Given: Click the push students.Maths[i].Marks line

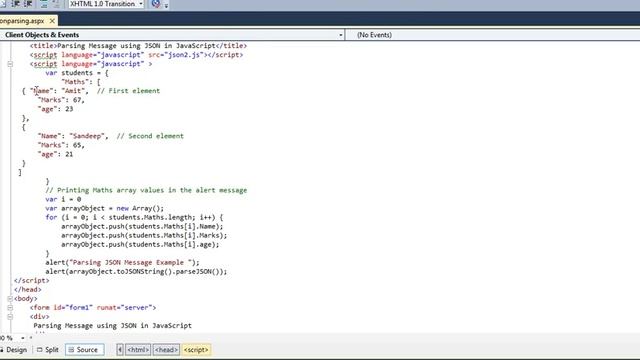Looking at the screenshot, I should [x=144, y=236].
